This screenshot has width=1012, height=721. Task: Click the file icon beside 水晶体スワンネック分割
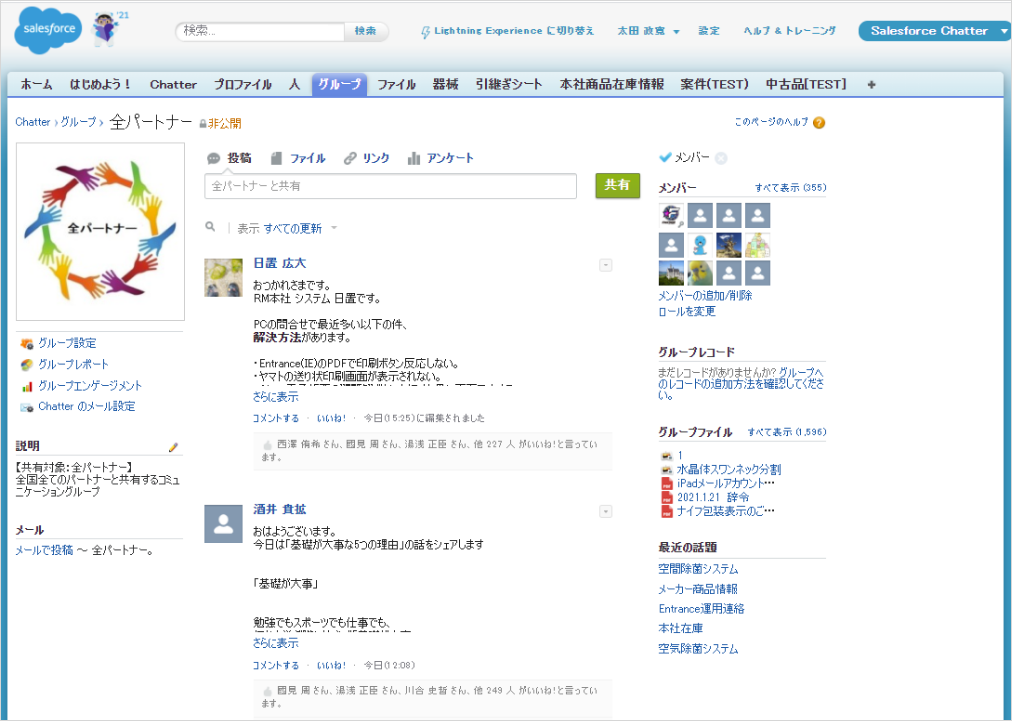(x=667, y=469)
